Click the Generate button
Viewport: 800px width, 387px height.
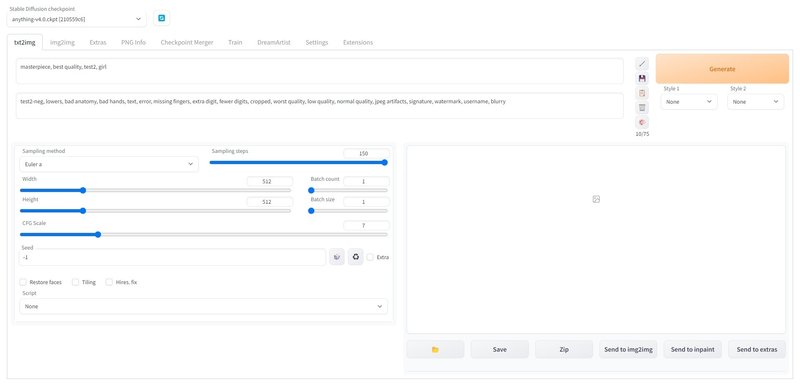pos(722,69)
